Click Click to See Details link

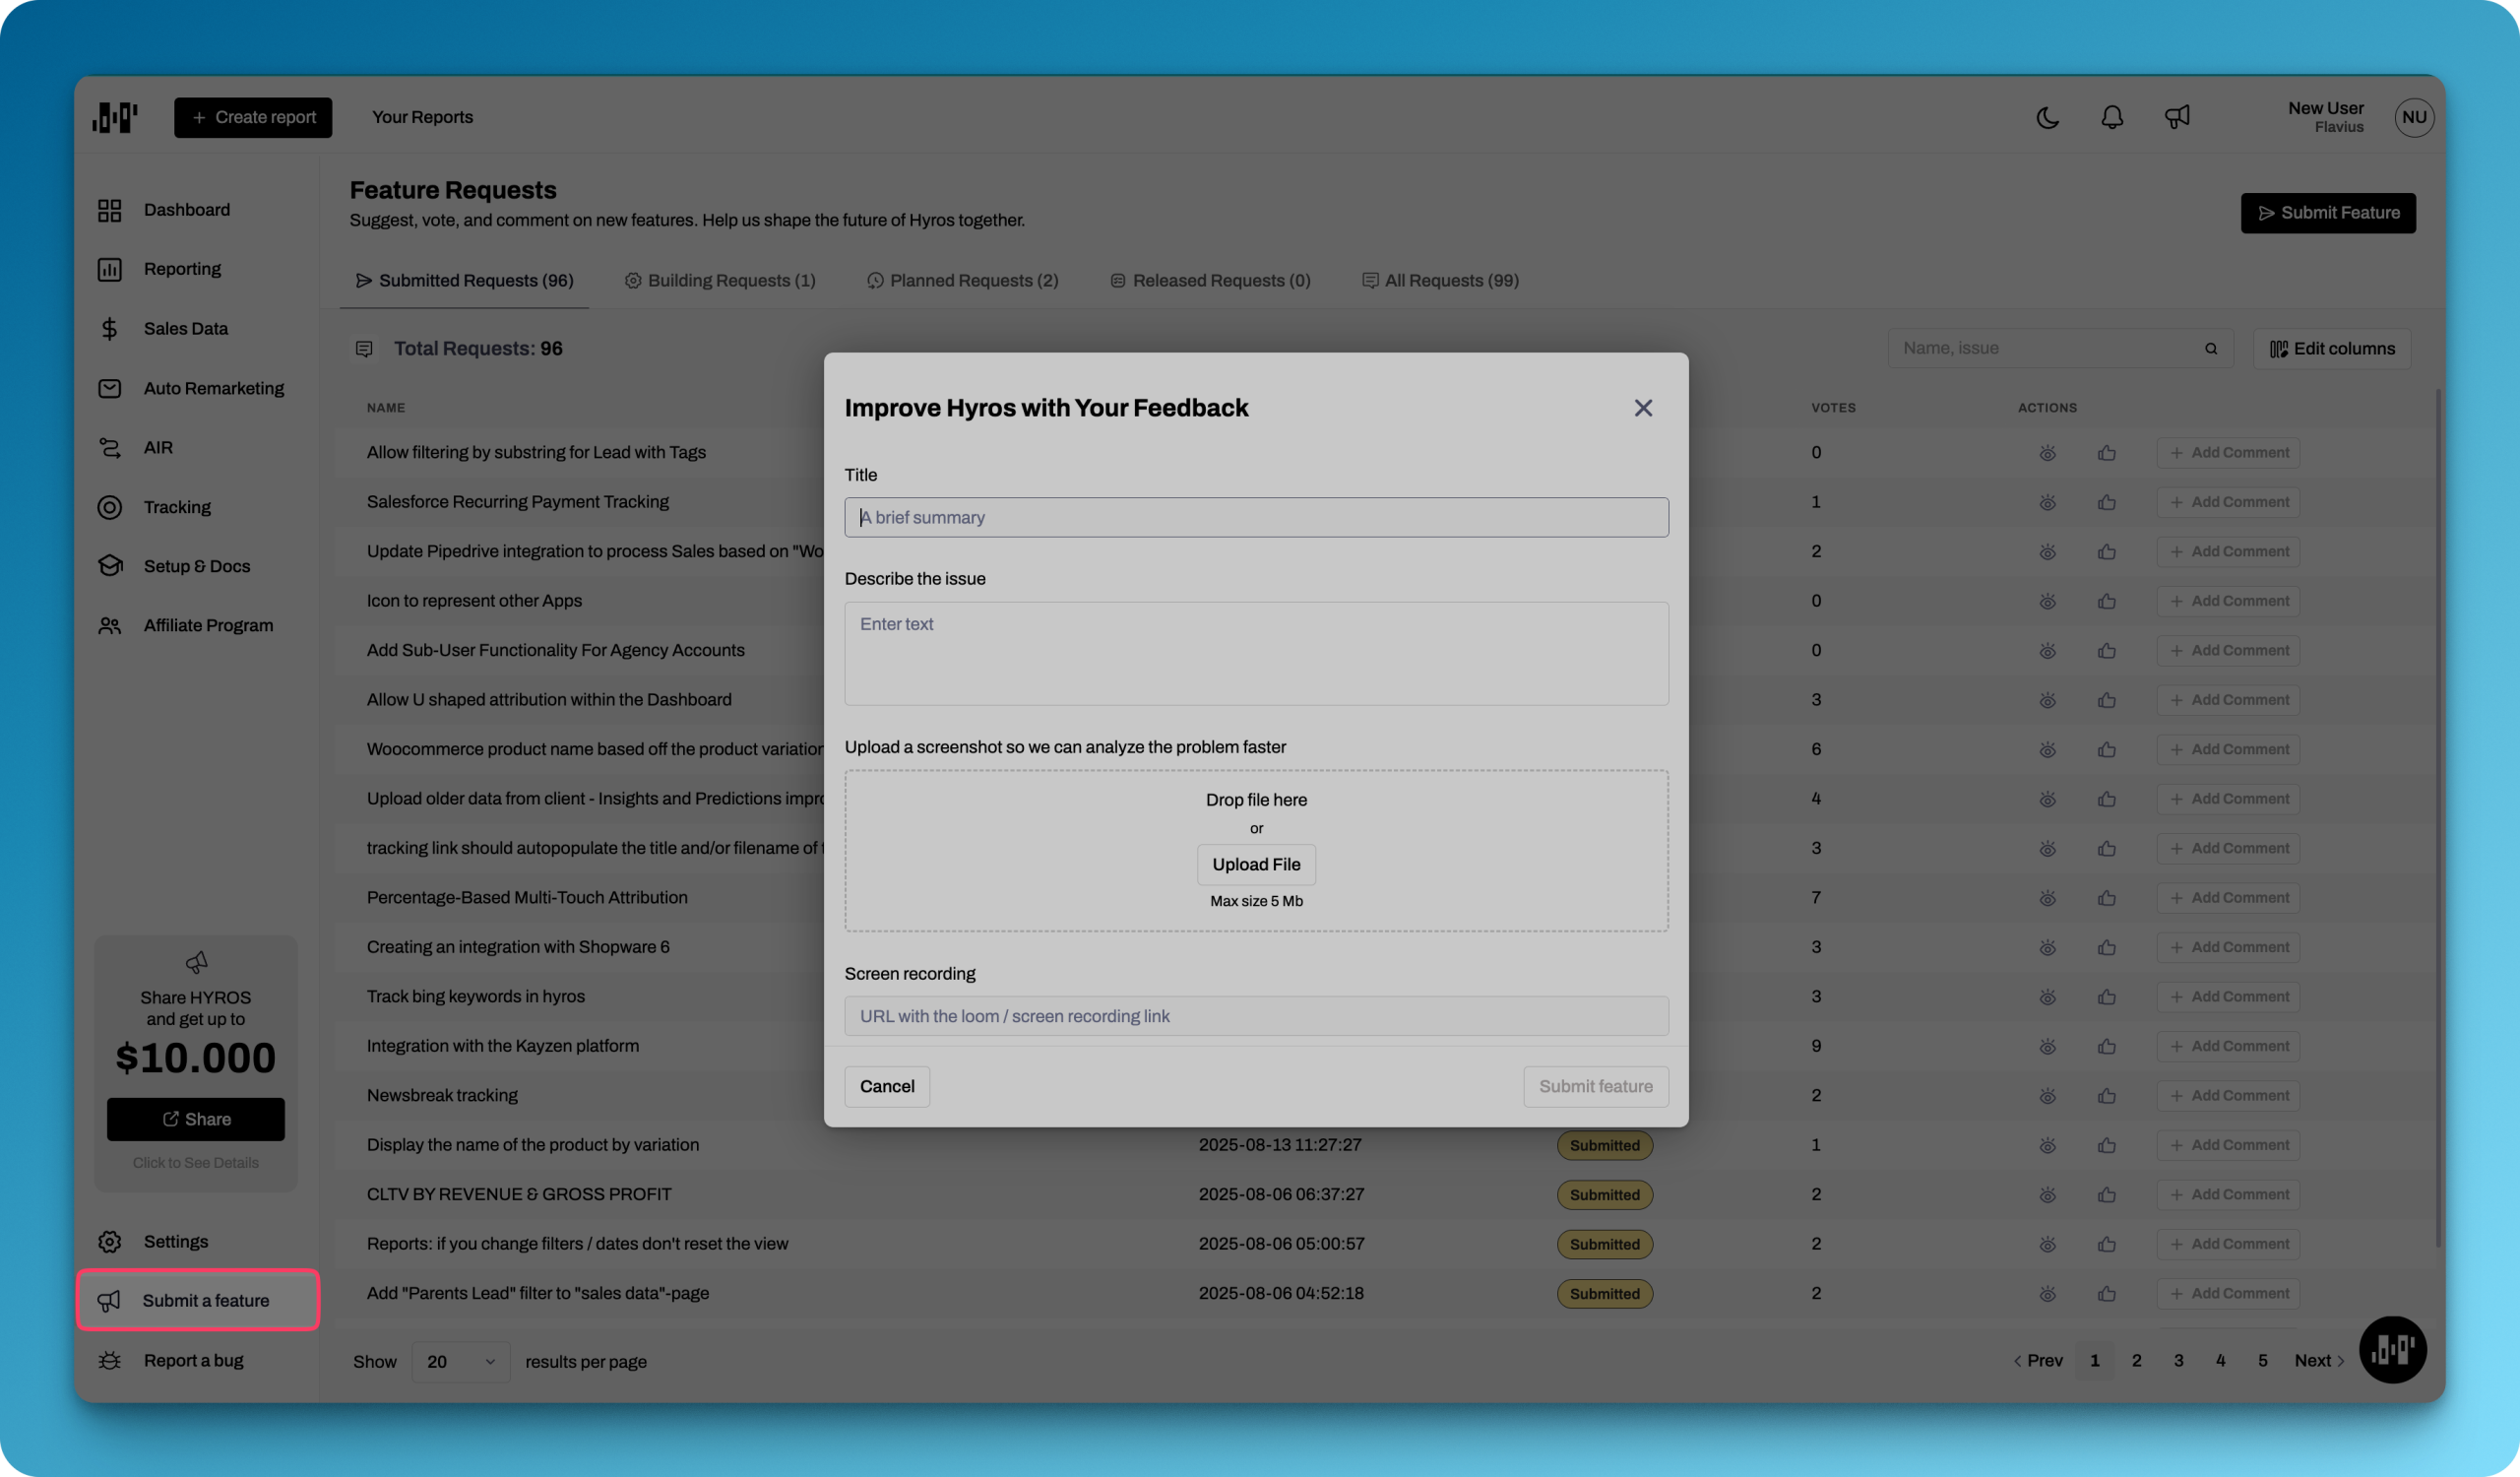coord(196,1163)
